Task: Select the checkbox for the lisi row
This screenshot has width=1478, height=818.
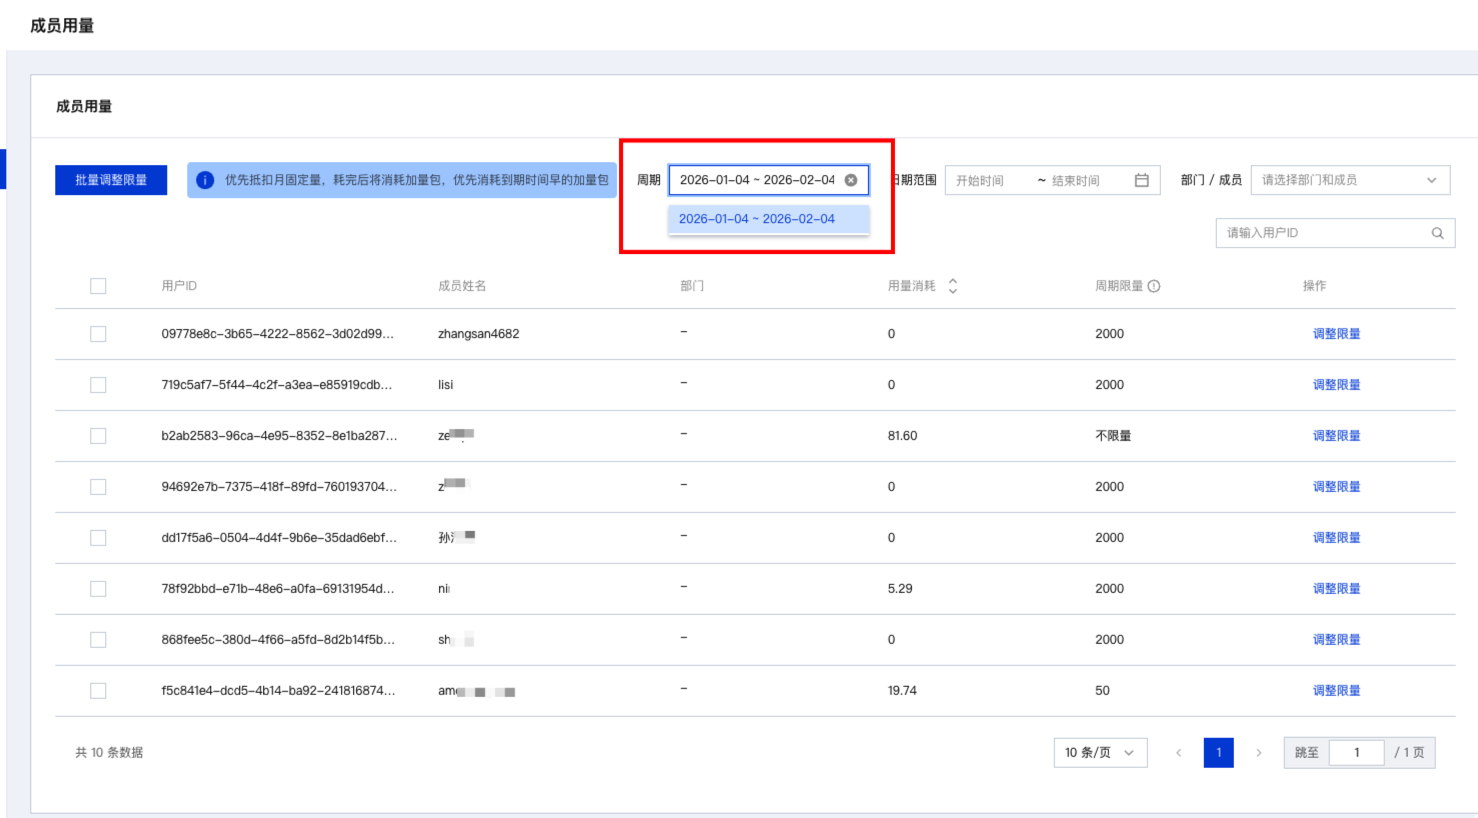Action: coord(98,385)
